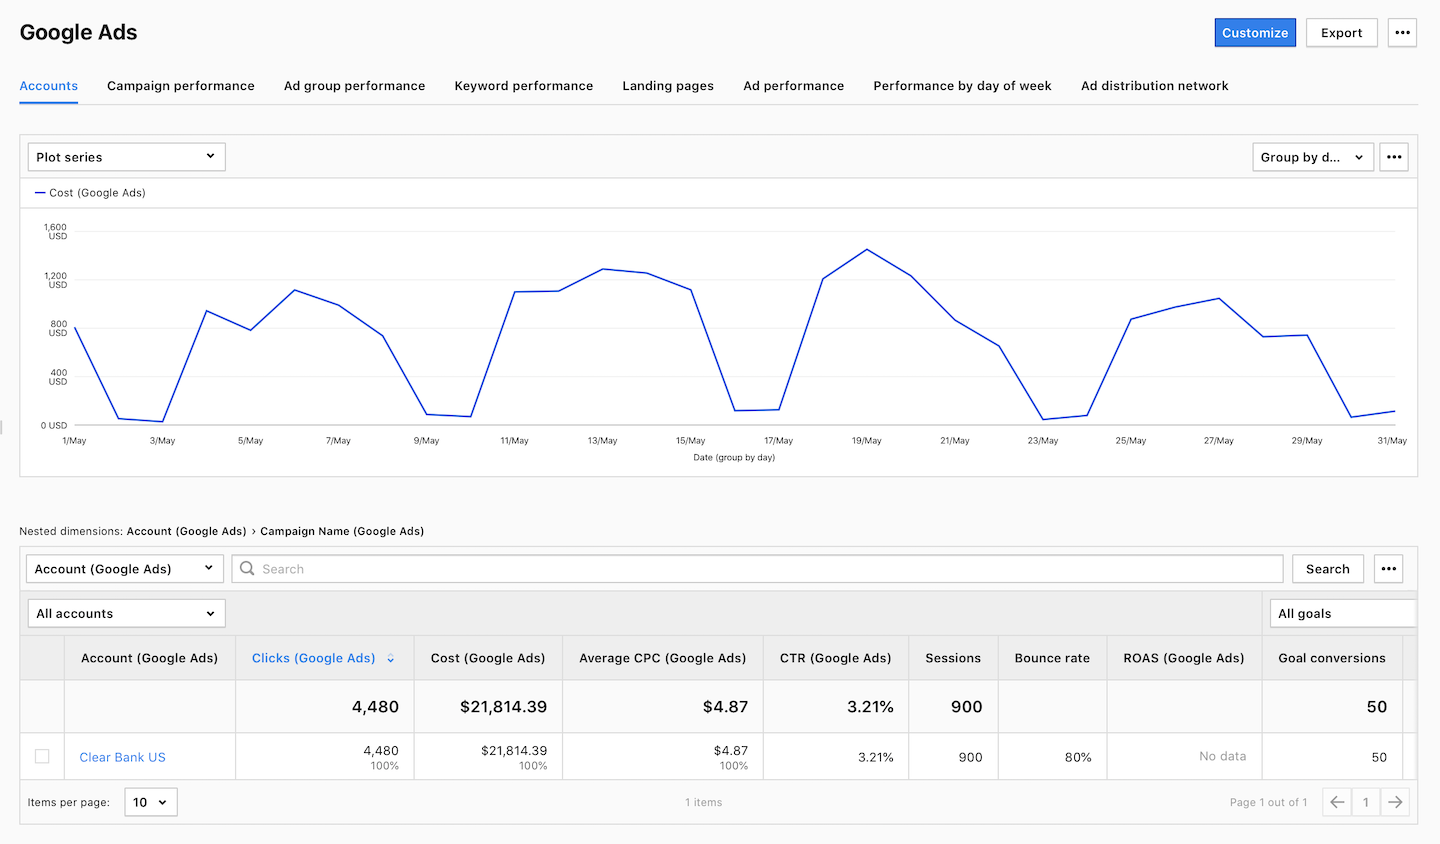Switch to the Accounts tab
Viewport: 1440px width, 844px height.
tap(49, 86)
